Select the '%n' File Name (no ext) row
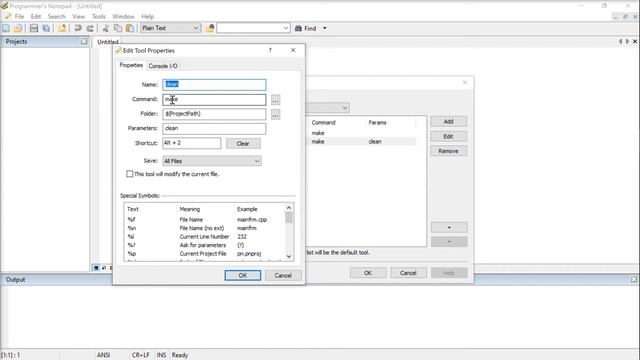 (x=205, y=228)
